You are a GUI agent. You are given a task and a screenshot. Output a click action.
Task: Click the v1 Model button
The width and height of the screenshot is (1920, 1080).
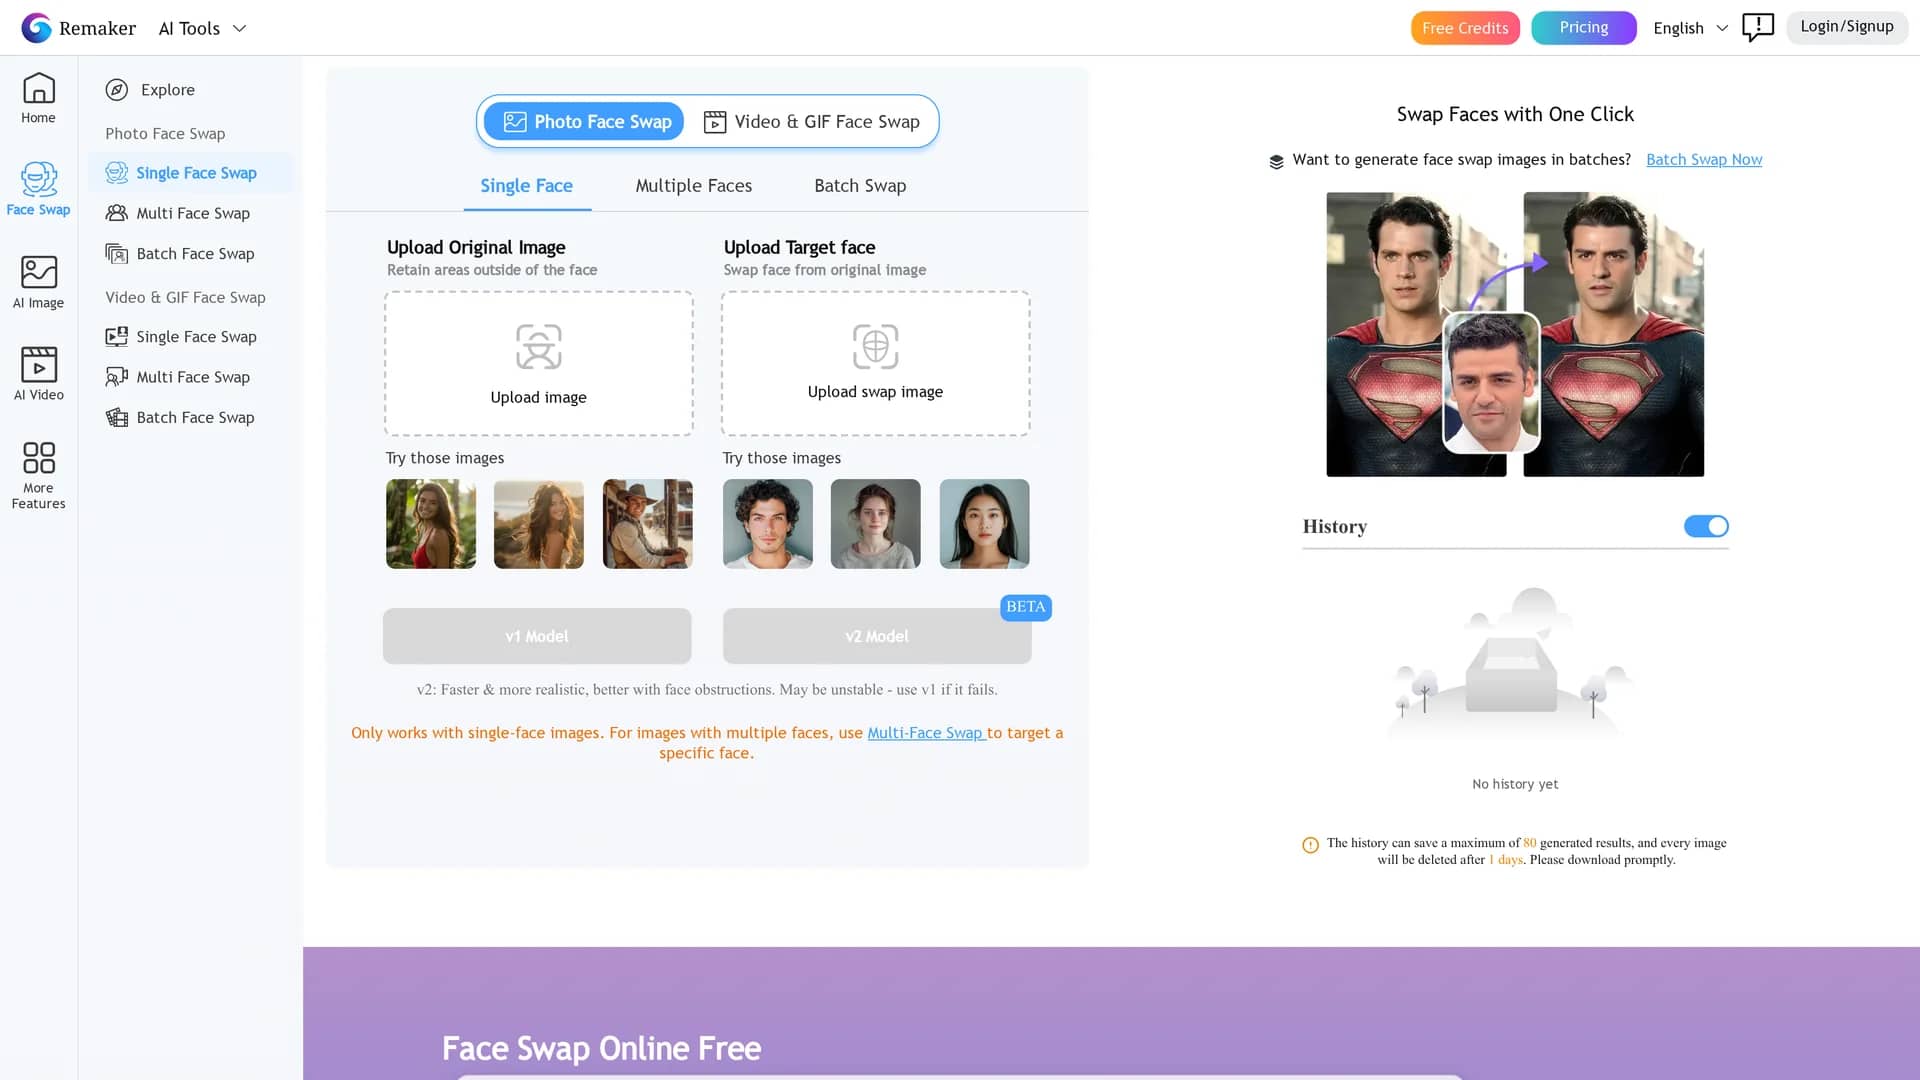(537, 636)
